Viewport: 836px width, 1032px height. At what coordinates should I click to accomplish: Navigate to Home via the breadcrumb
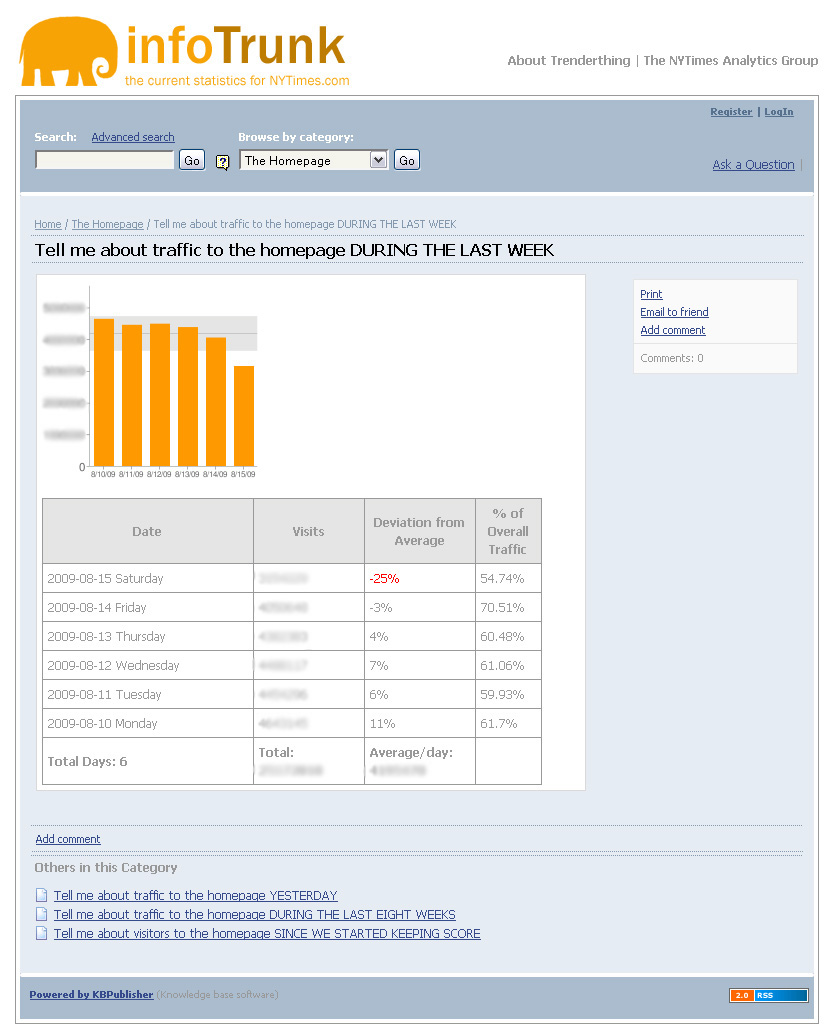click(47, 224)
